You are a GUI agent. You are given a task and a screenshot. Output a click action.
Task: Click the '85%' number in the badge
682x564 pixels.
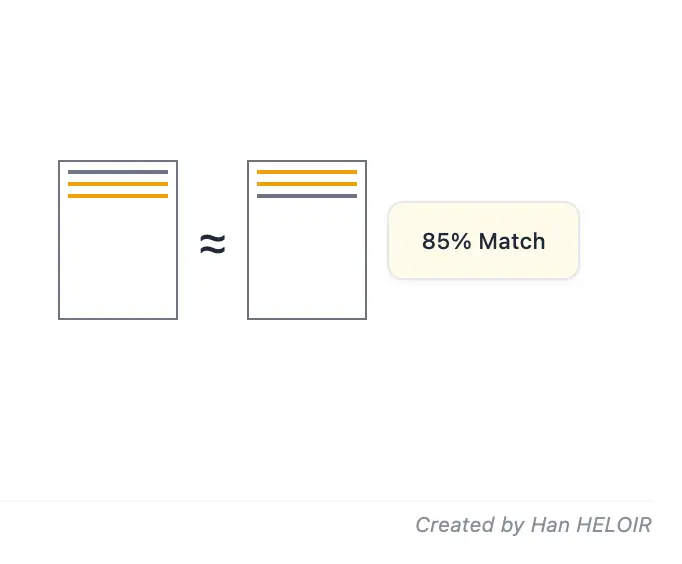click(x=447, y=241)
